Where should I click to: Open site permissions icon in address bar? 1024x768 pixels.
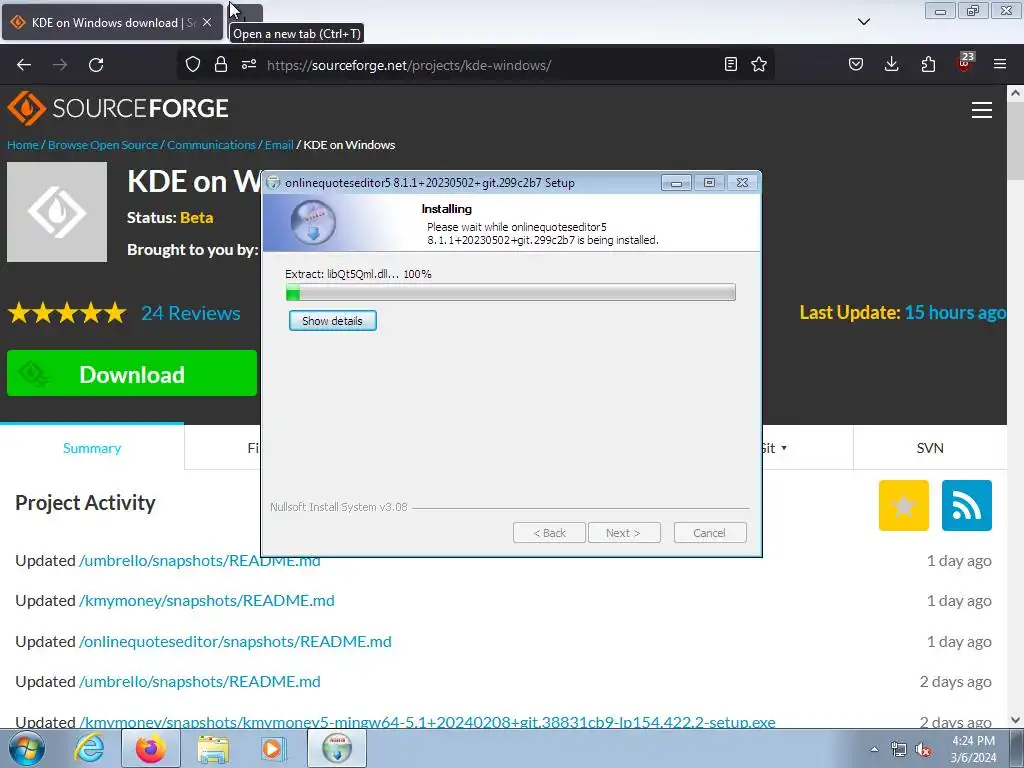[249, 65]
